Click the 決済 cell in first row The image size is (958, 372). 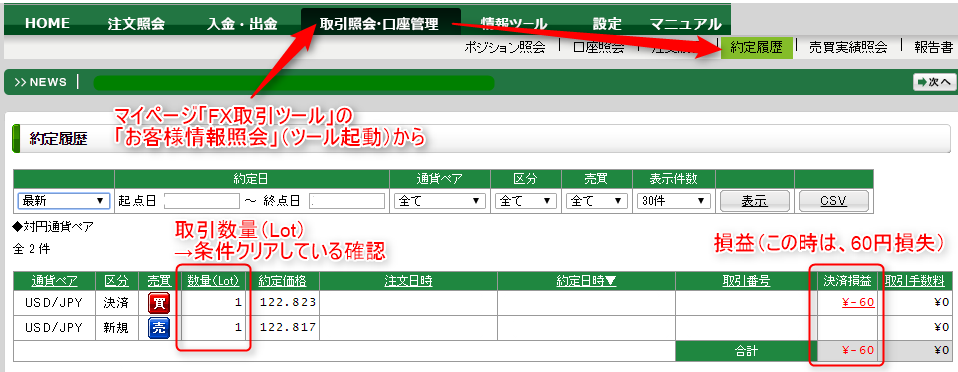(x=116, y=302)
